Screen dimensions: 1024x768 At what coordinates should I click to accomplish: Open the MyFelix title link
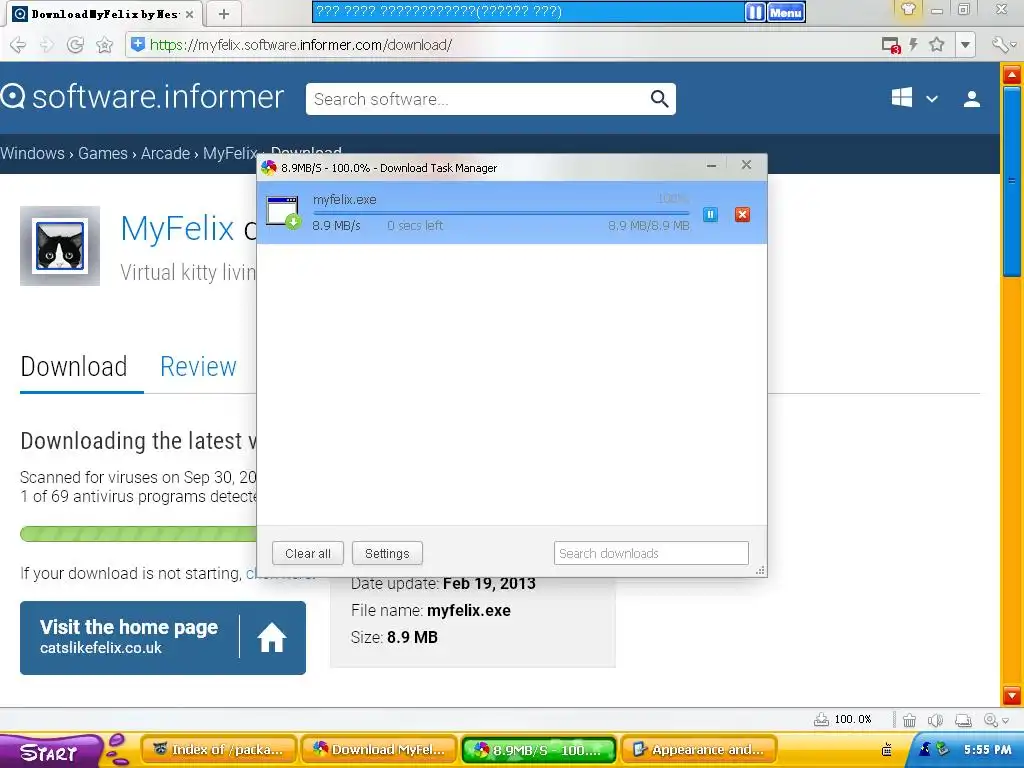click(177, 229)
